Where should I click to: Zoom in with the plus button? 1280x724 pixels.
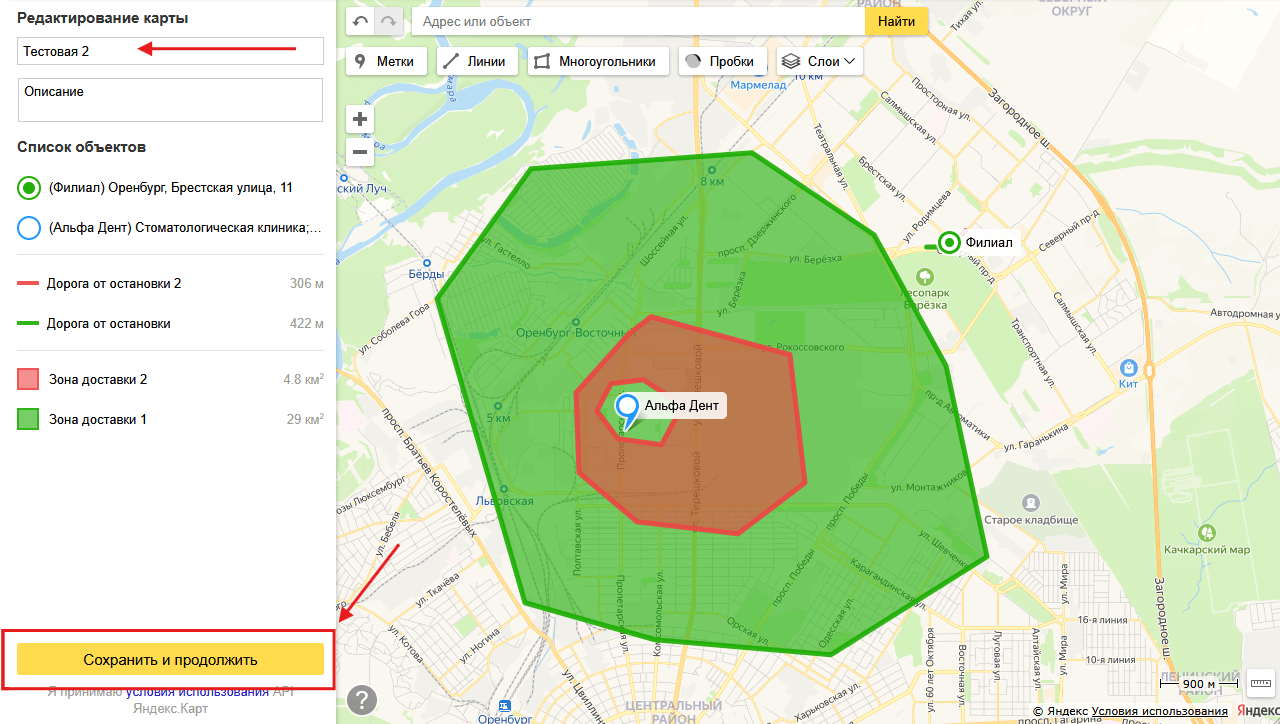click(x=360, y=119)
